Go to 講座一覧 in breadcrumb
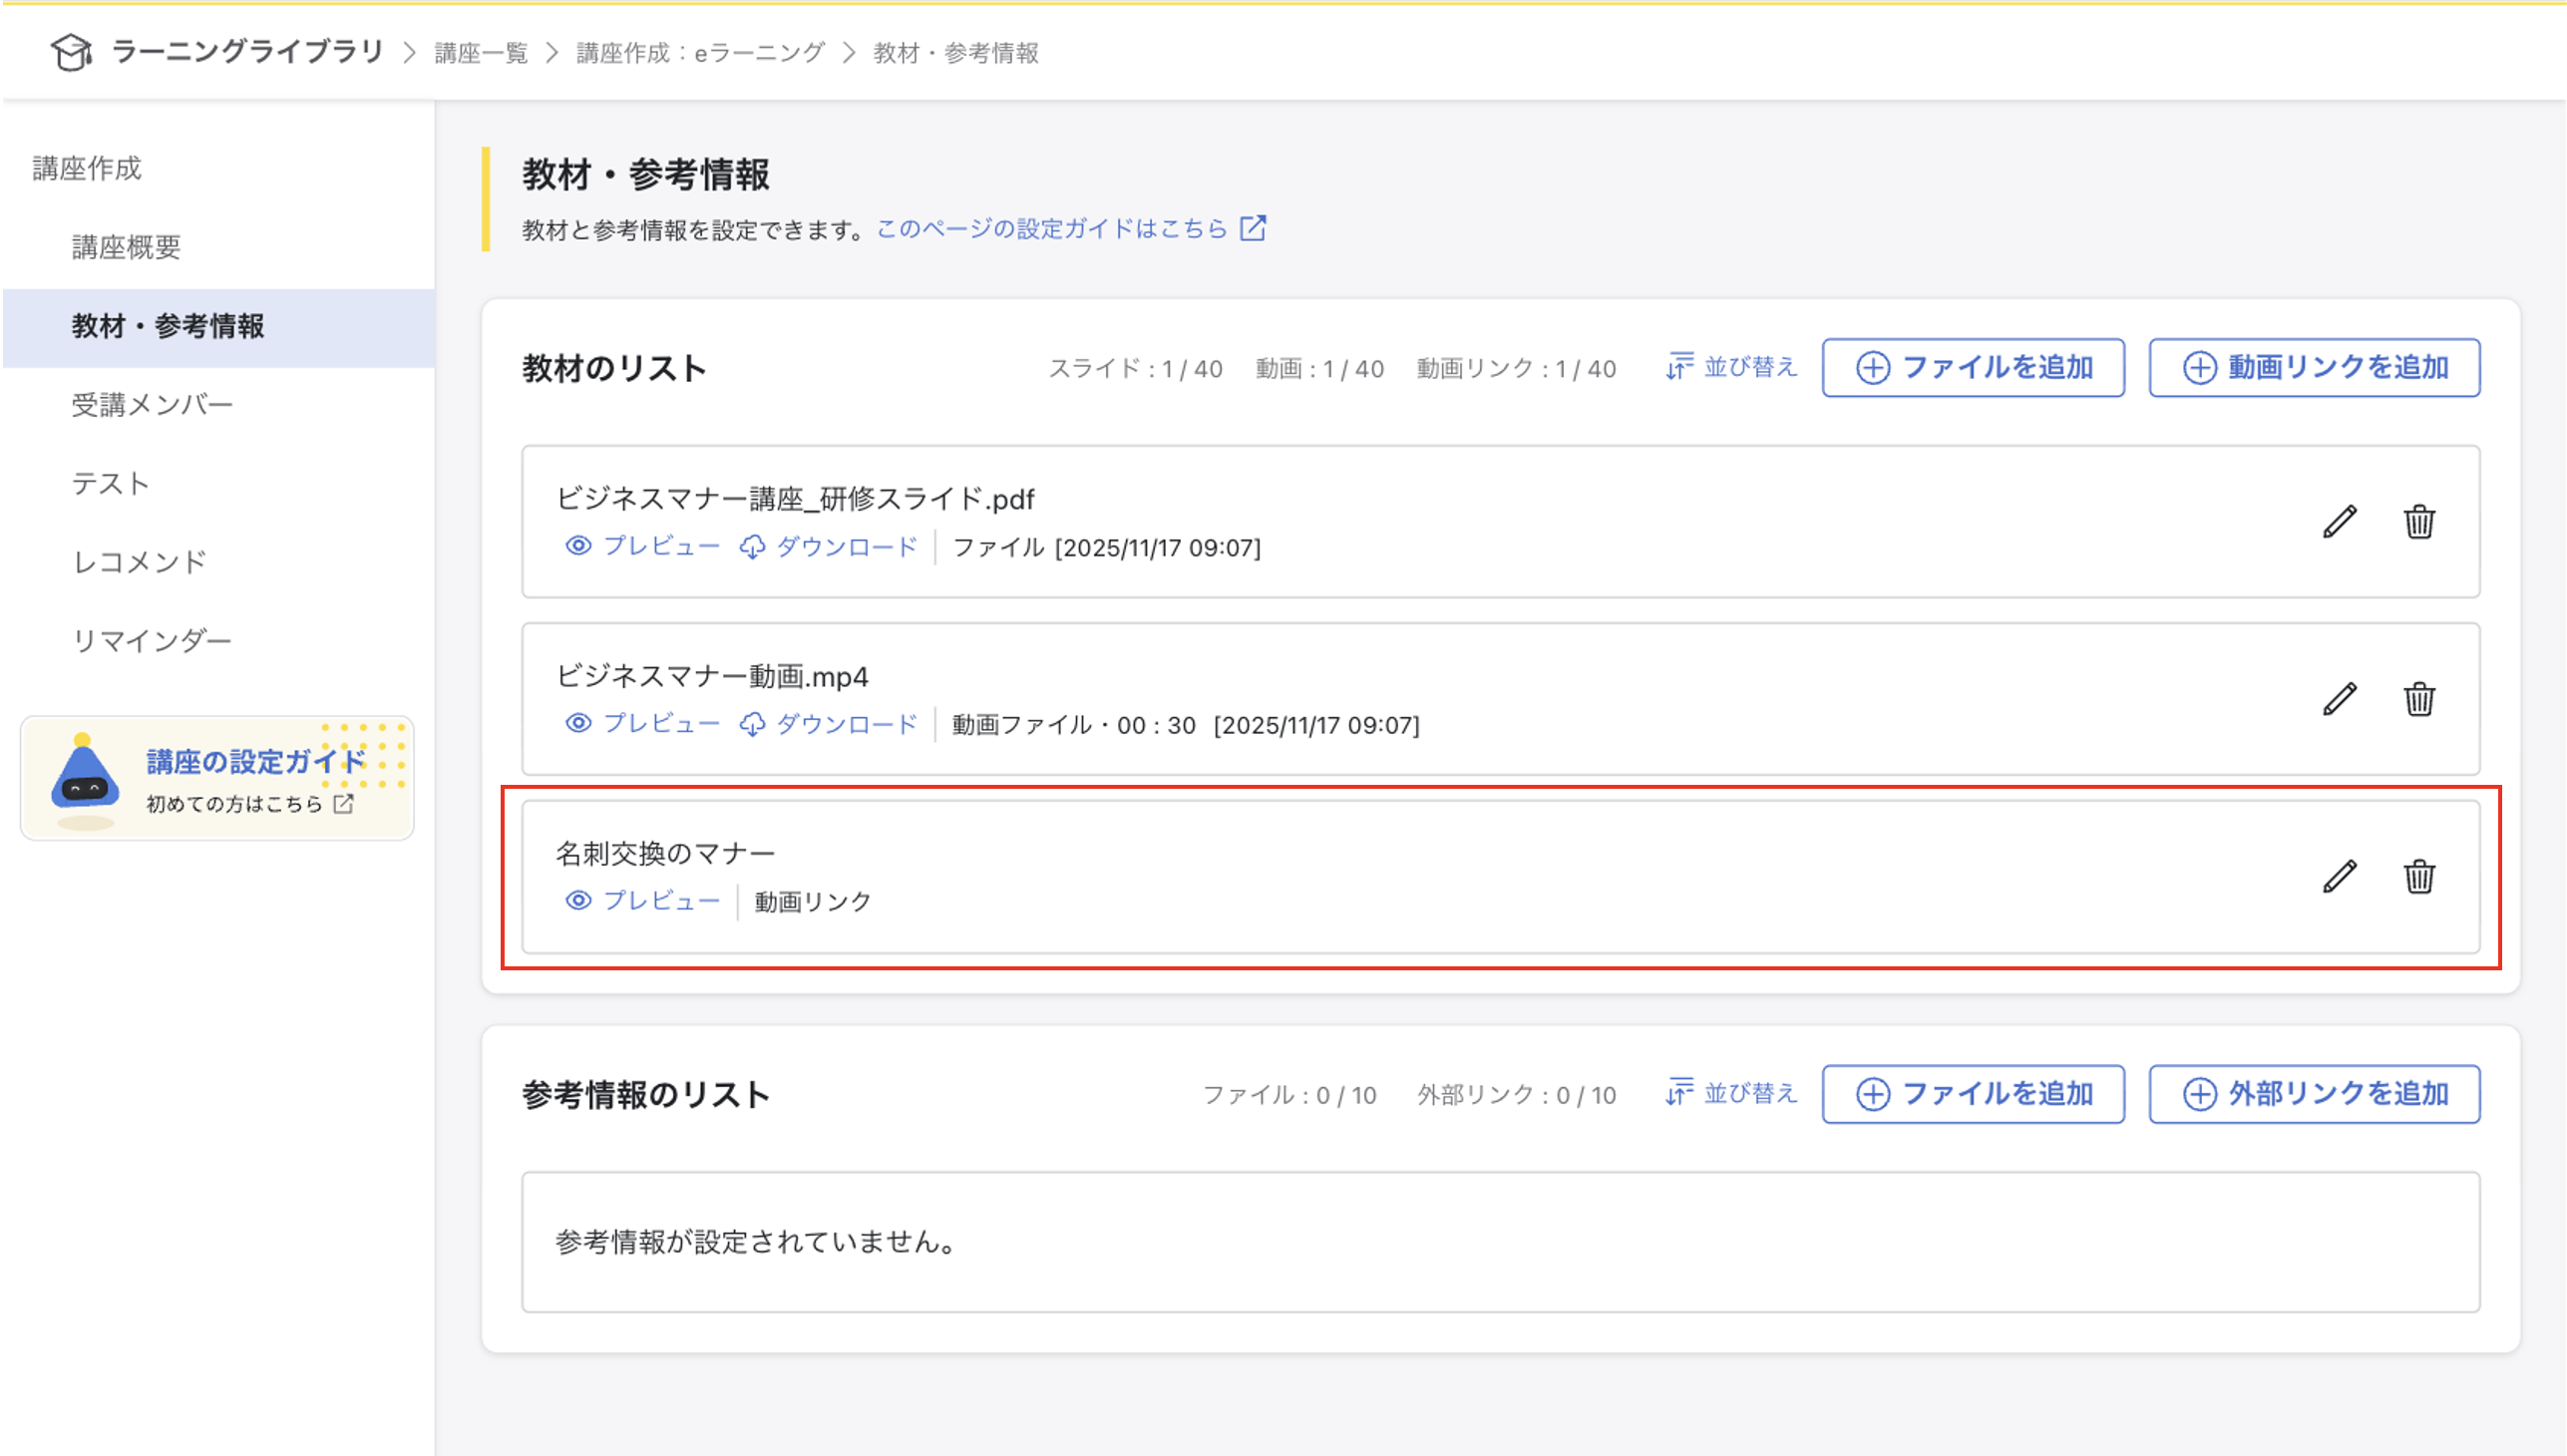The width and height of the screenshot is (2567, 1456). click(481, 53)
